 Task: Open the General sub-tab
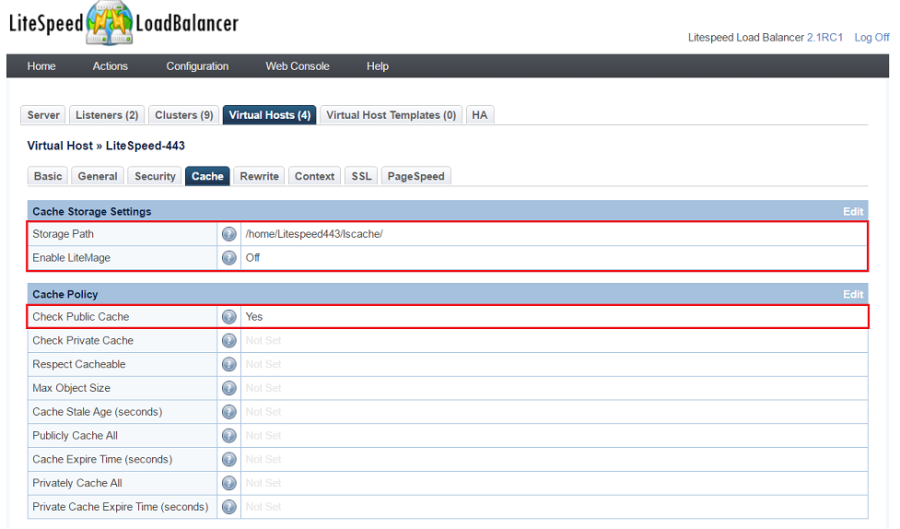[98, 176]
